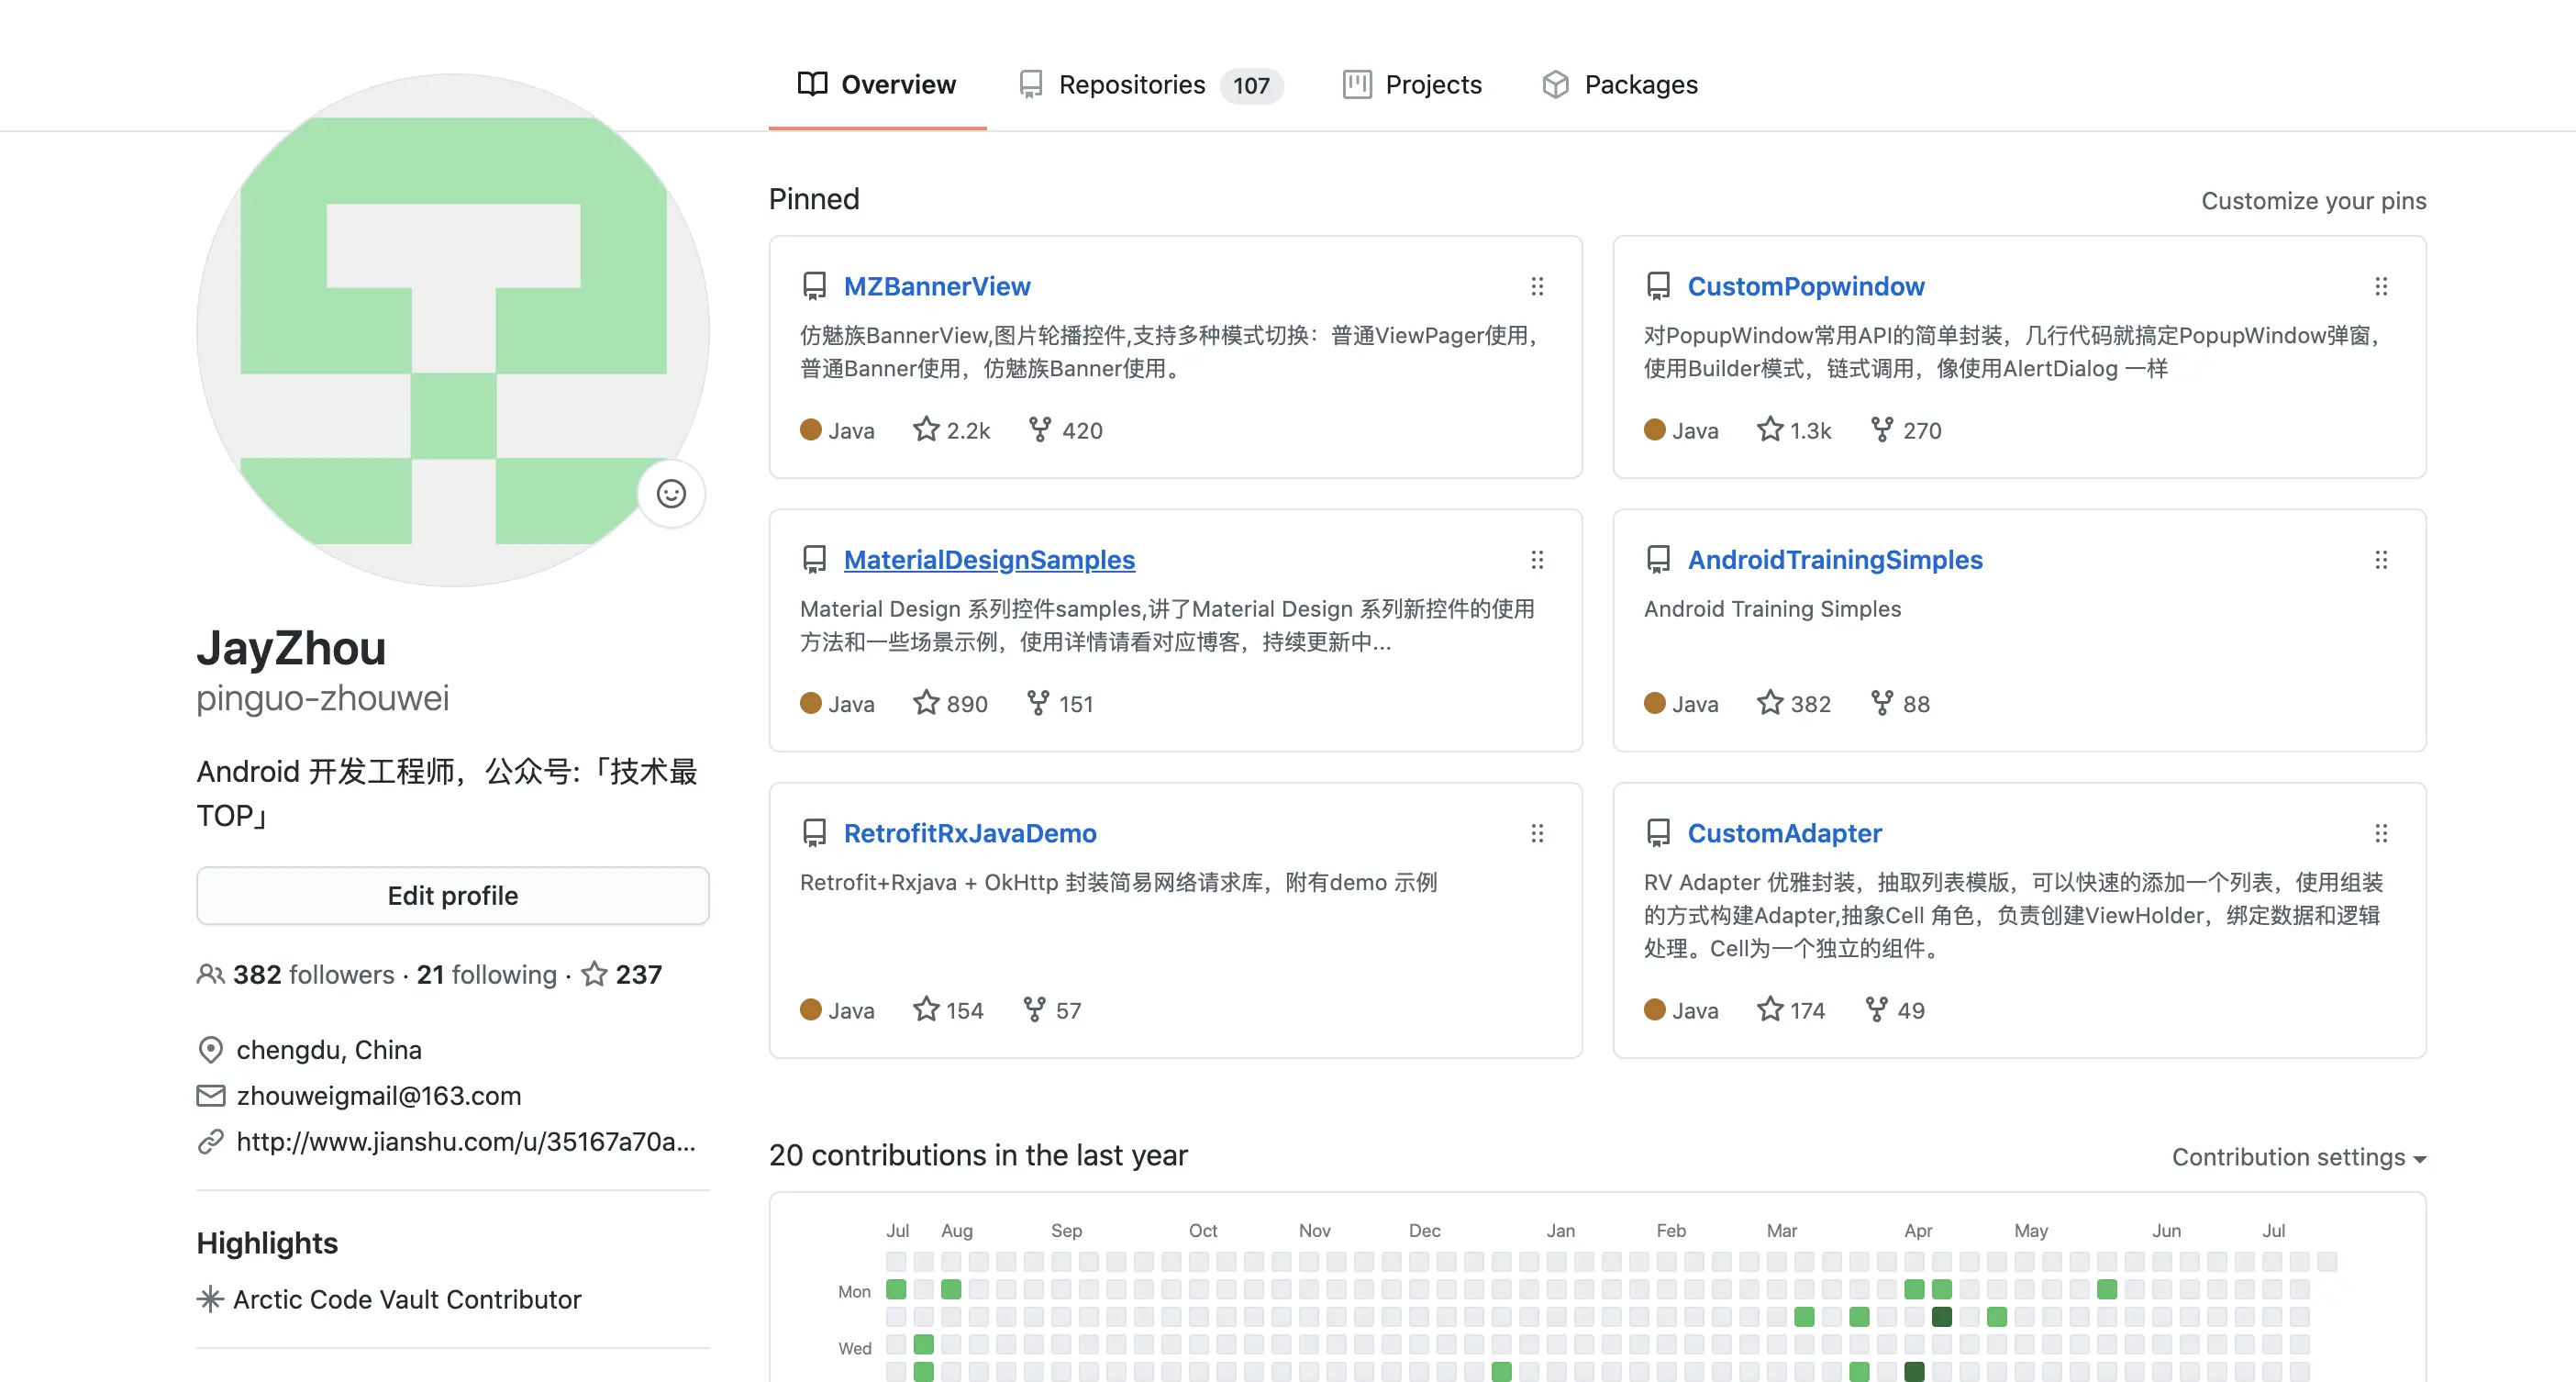Click CustomAdapter drag handle grip icon

point(2381,833)
